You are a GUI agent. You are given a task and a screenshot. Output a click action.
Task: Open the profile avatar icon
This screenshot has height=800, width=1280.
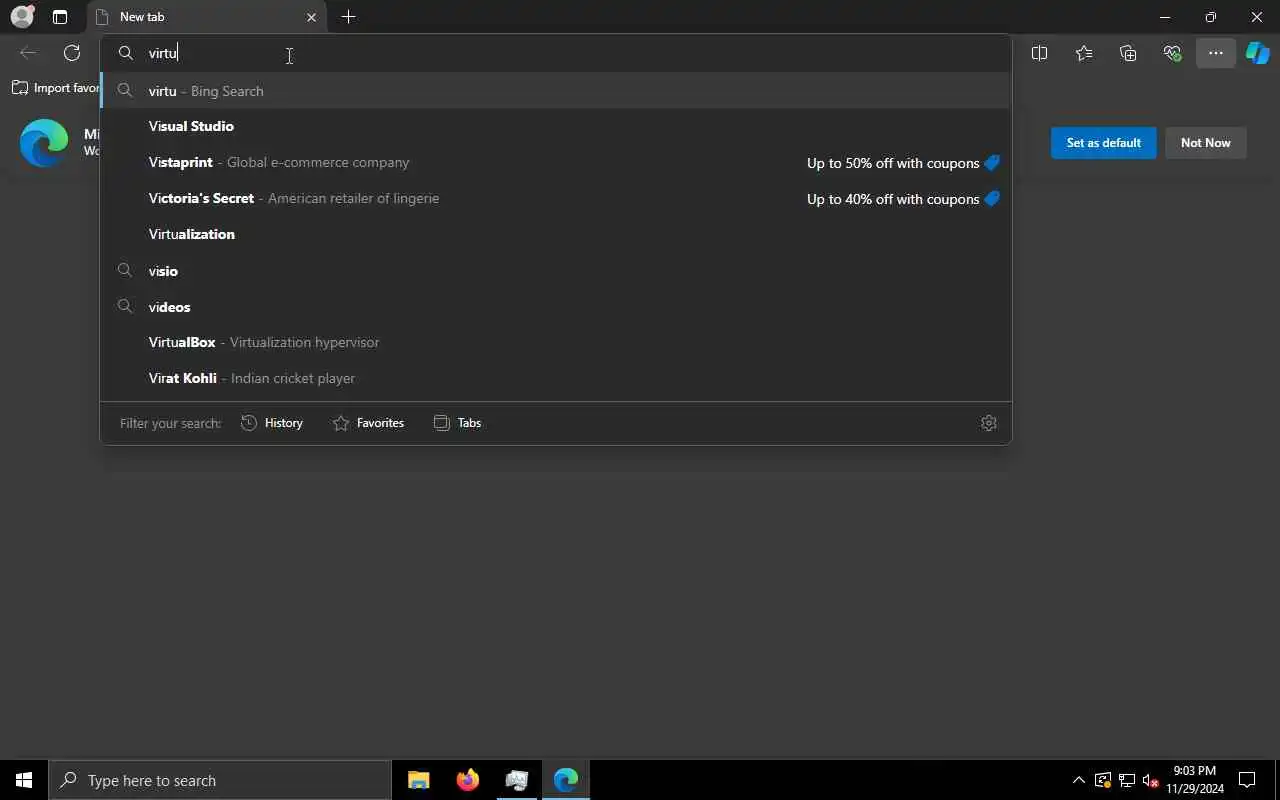[22, 17]
